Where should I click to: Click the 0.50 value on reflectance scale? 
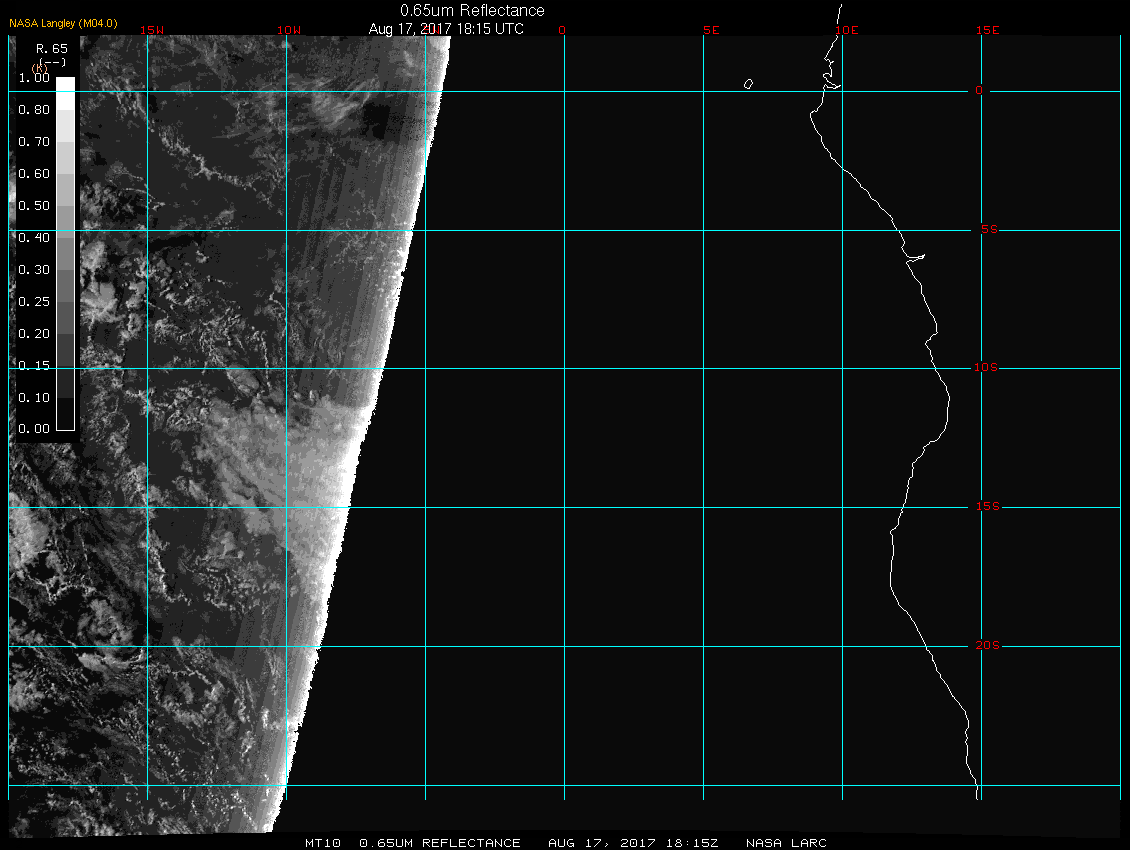coord(34,205)
